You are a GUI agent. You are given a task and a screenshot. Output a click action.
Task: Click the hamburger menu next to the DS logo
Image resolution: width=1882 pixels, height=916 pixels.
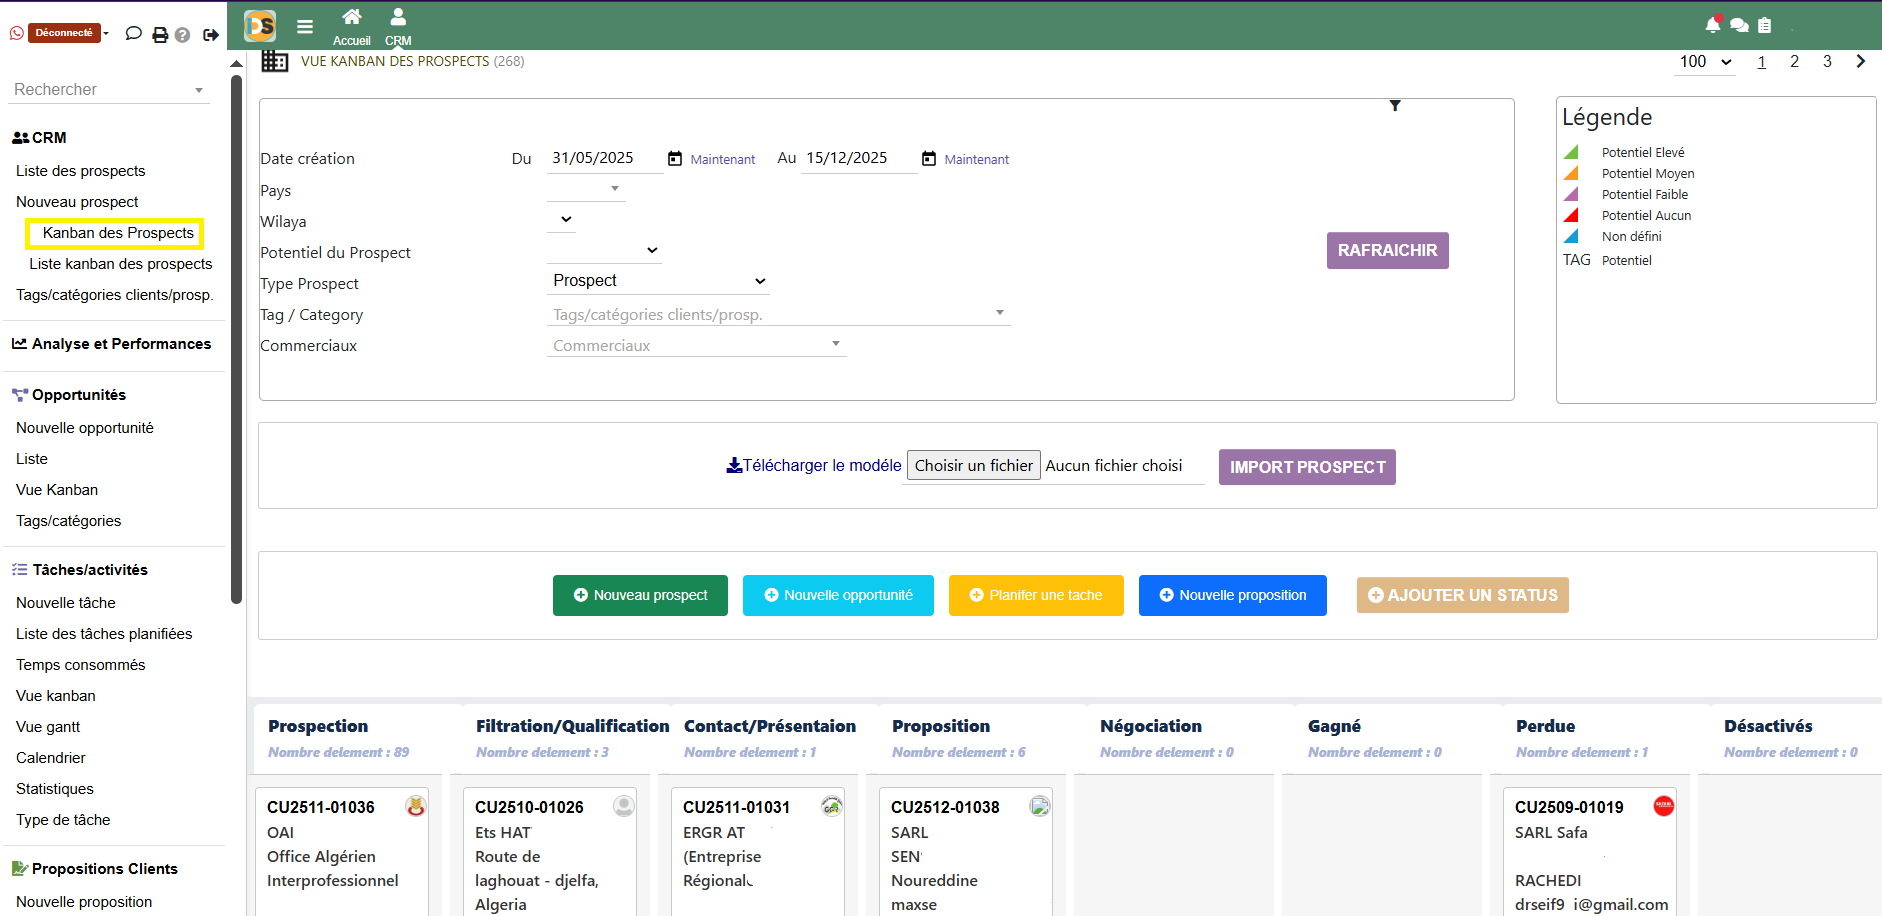tap(305, 25)
